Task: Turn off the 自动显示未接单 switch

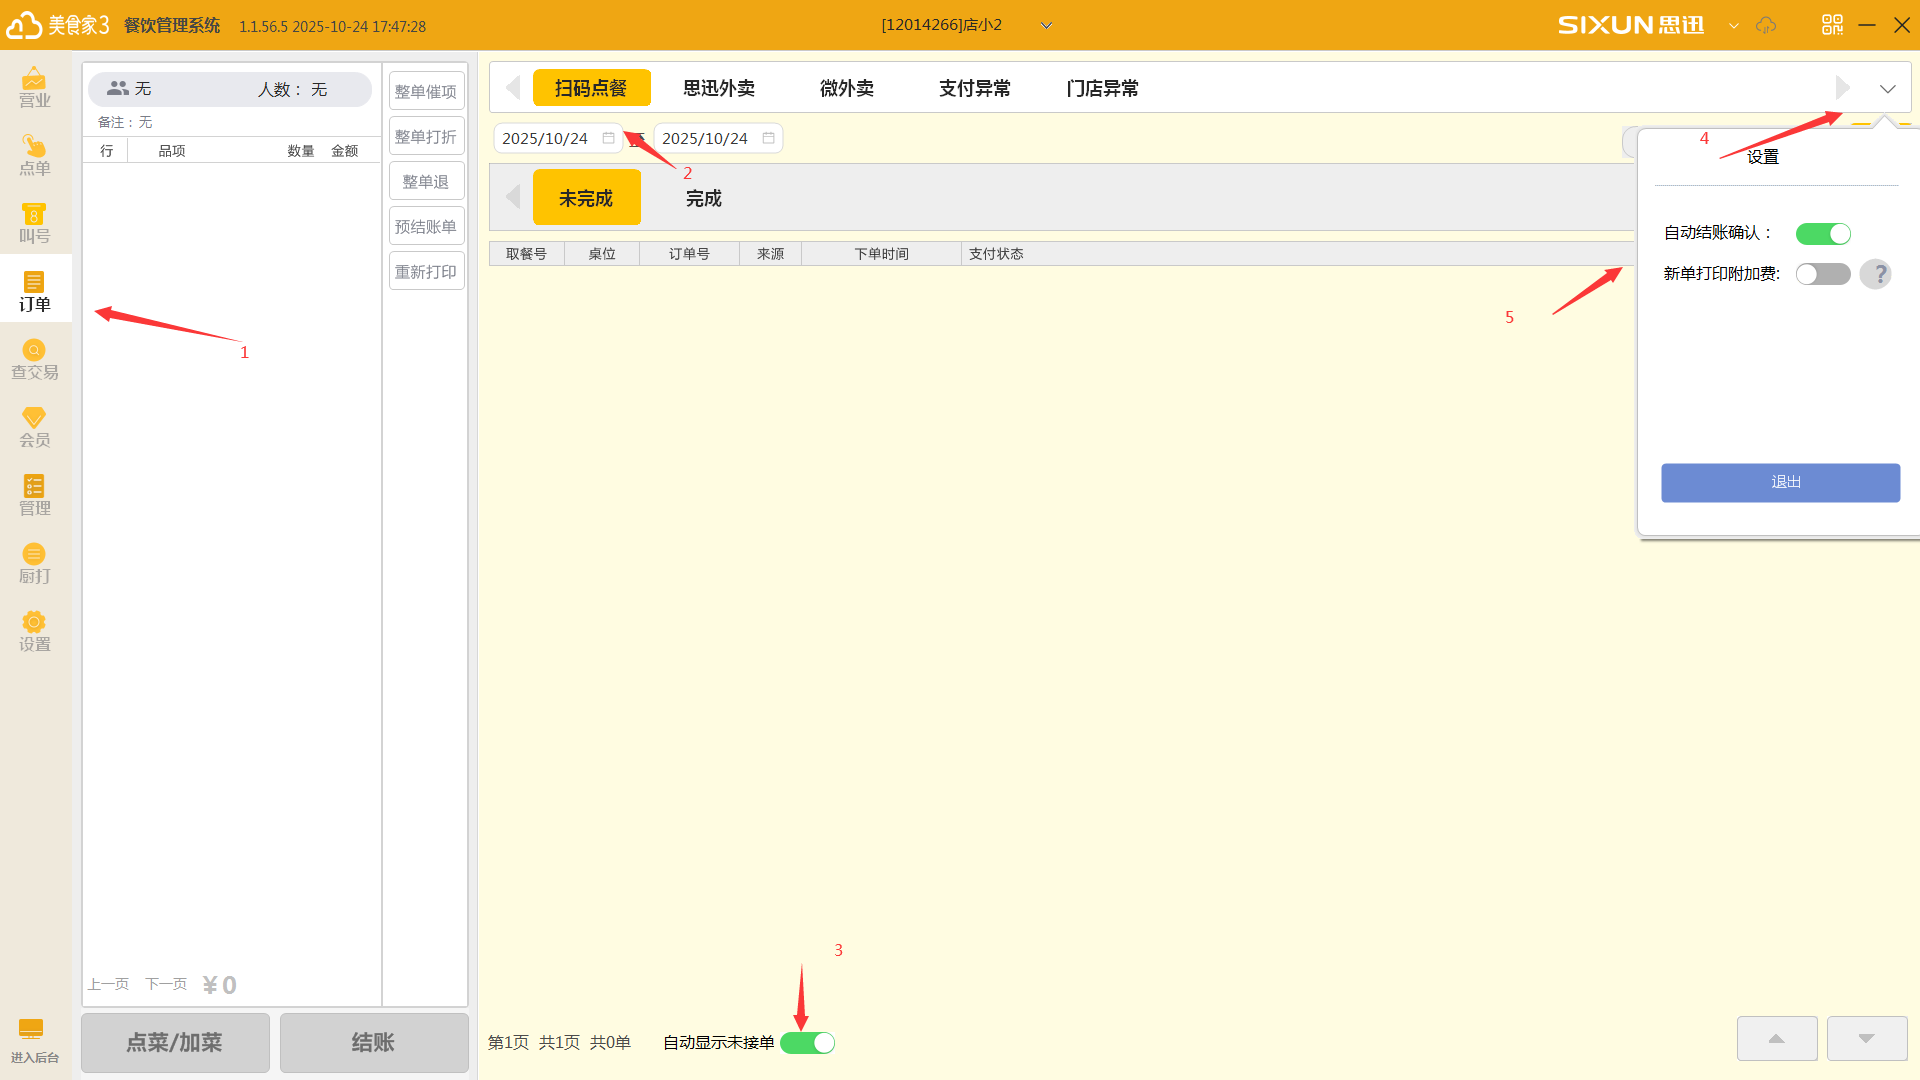Action: pyautogui.click(x=807, y=1043)
